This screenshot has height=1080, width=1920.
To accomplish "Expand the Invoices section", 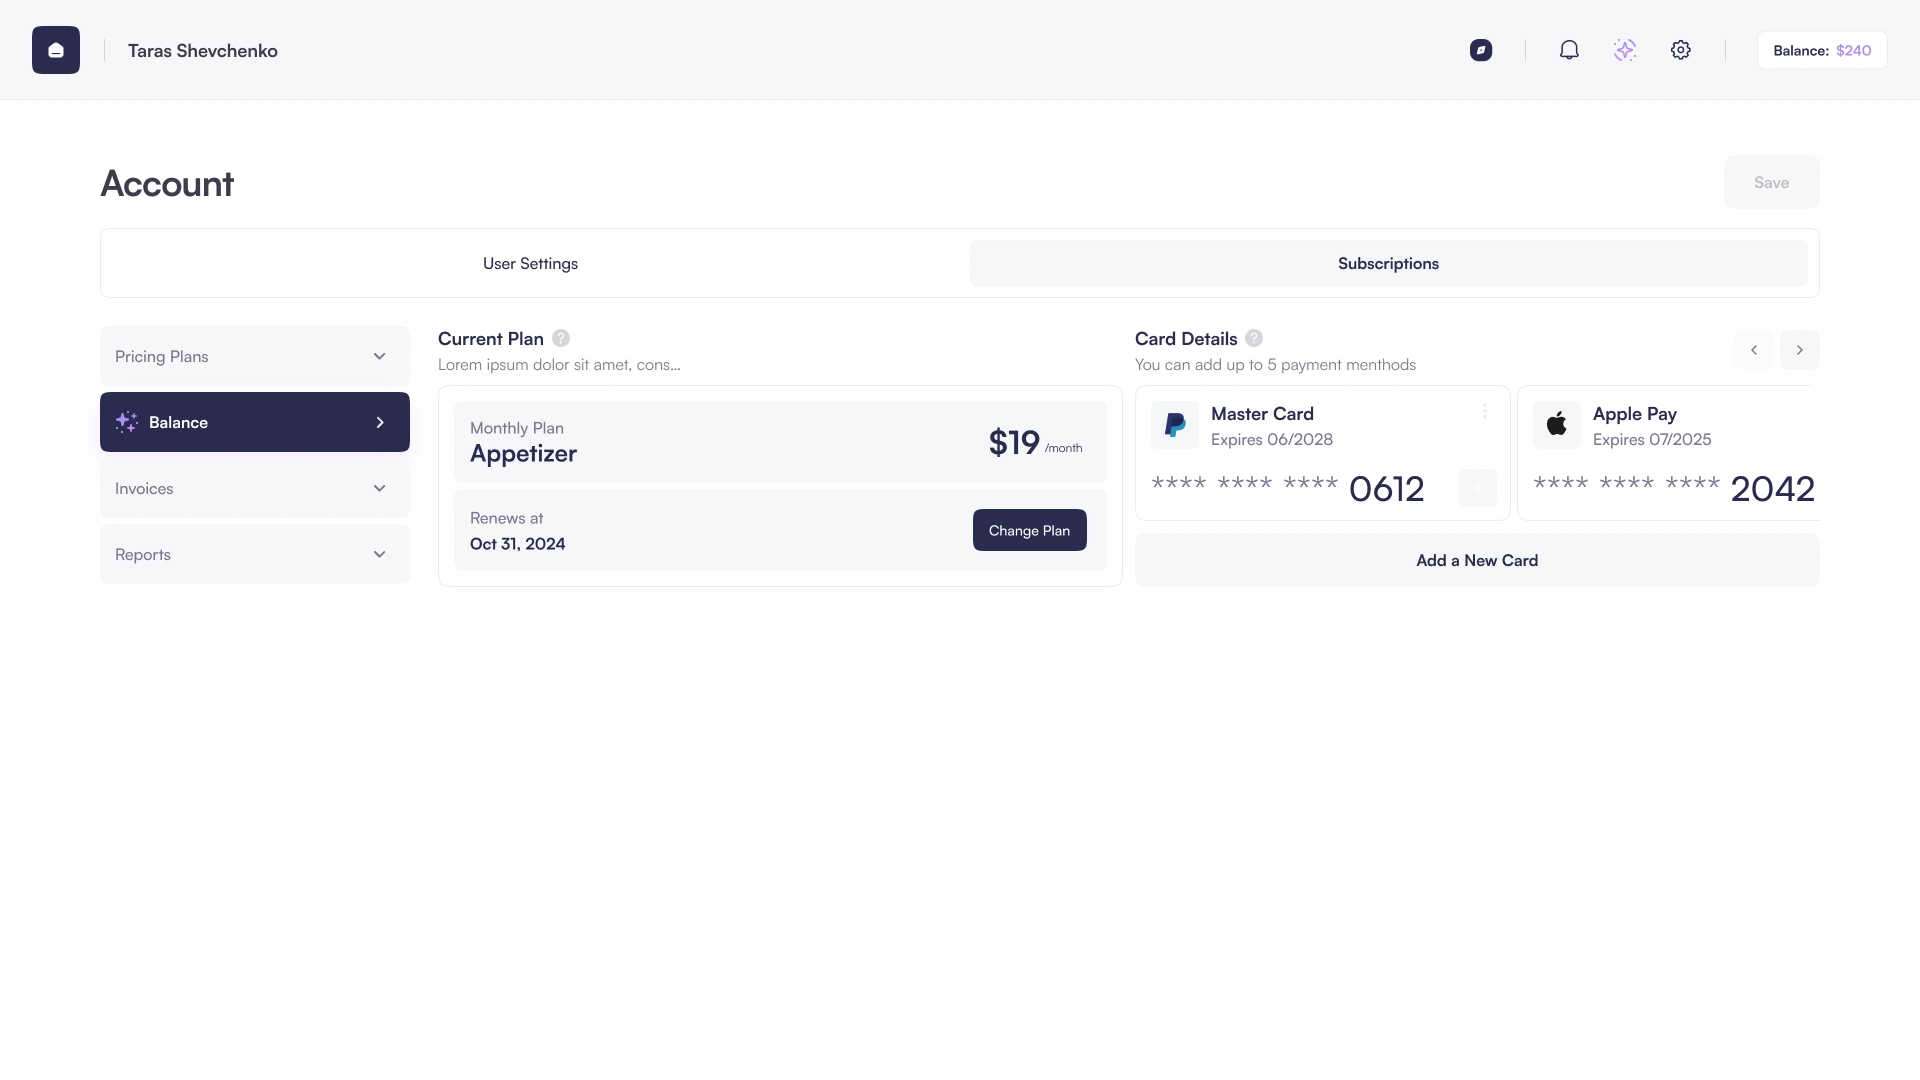I will coord(255,488).
